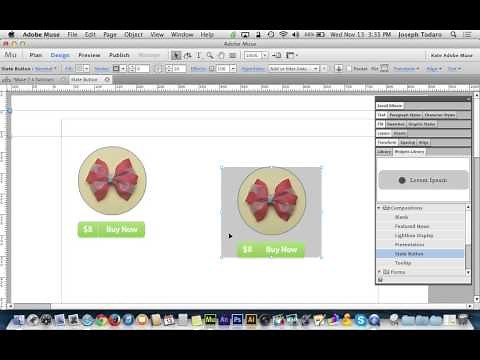Open the Hyperlinks combo box

(x=294, y=69)
